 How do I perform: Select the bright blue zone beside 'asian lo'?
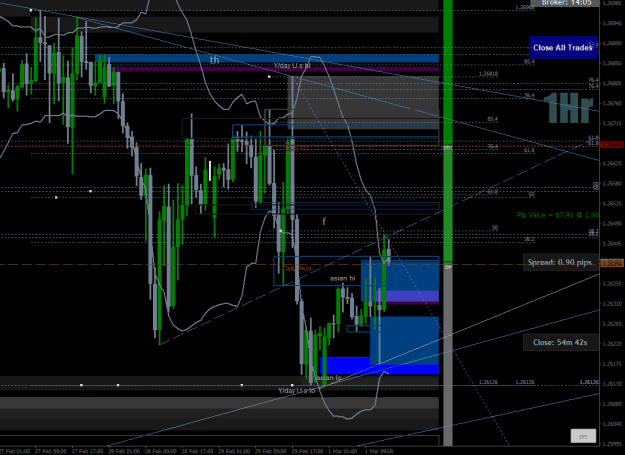point(379,366)
